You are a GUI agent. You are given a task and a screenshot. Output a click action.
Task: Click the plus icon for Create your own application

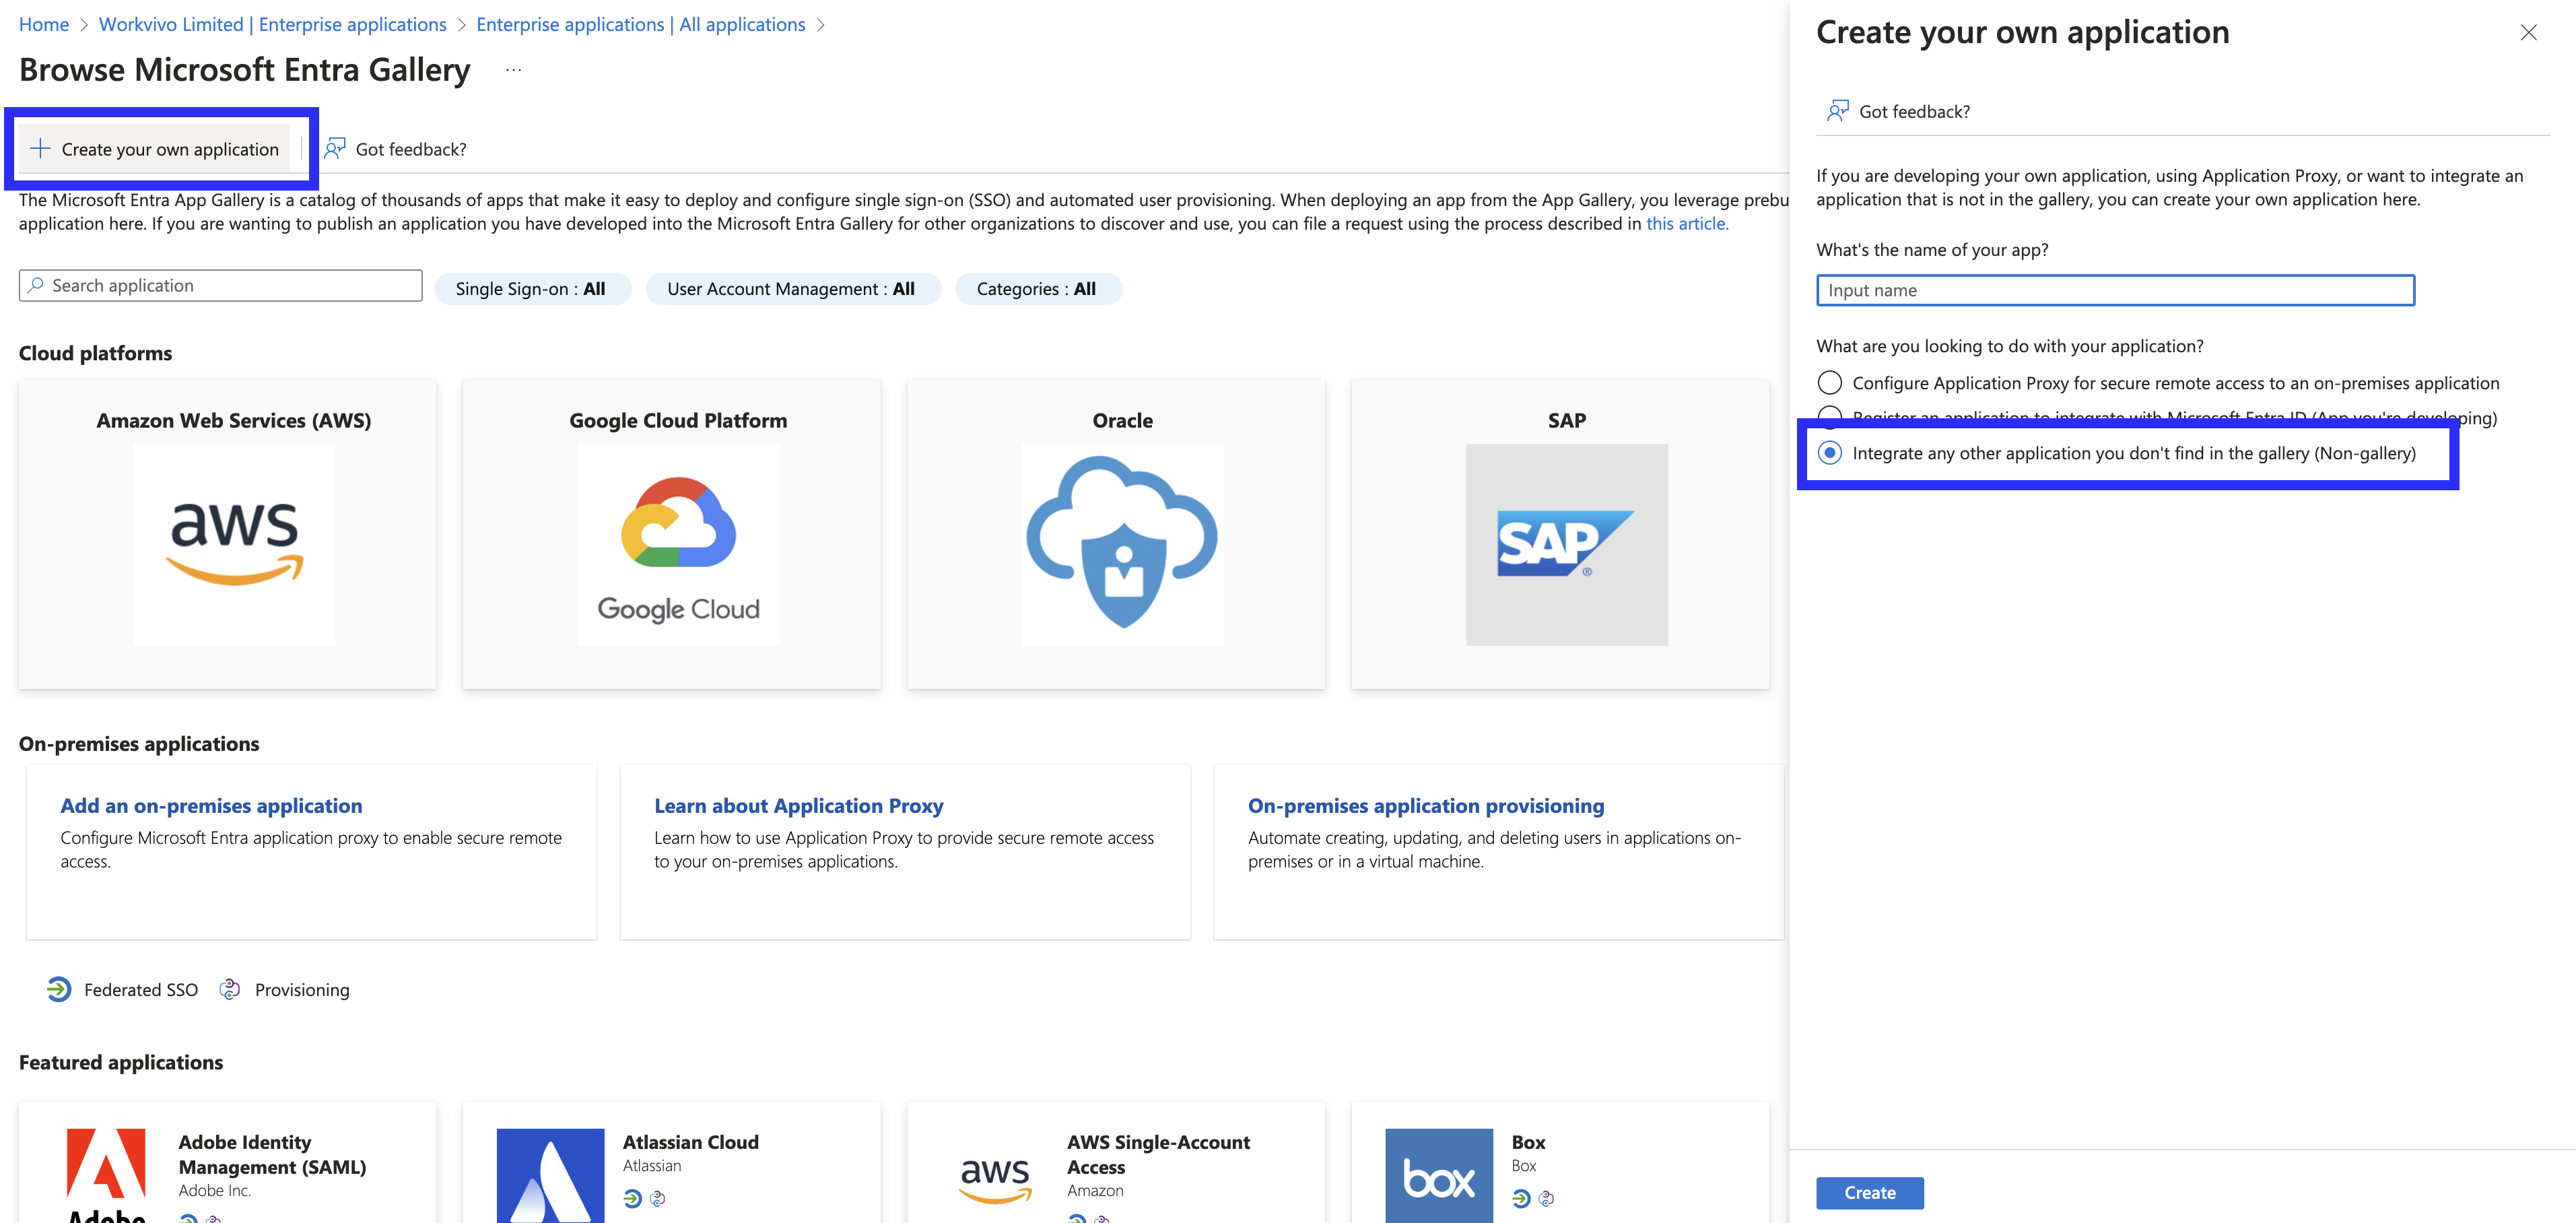40,149
